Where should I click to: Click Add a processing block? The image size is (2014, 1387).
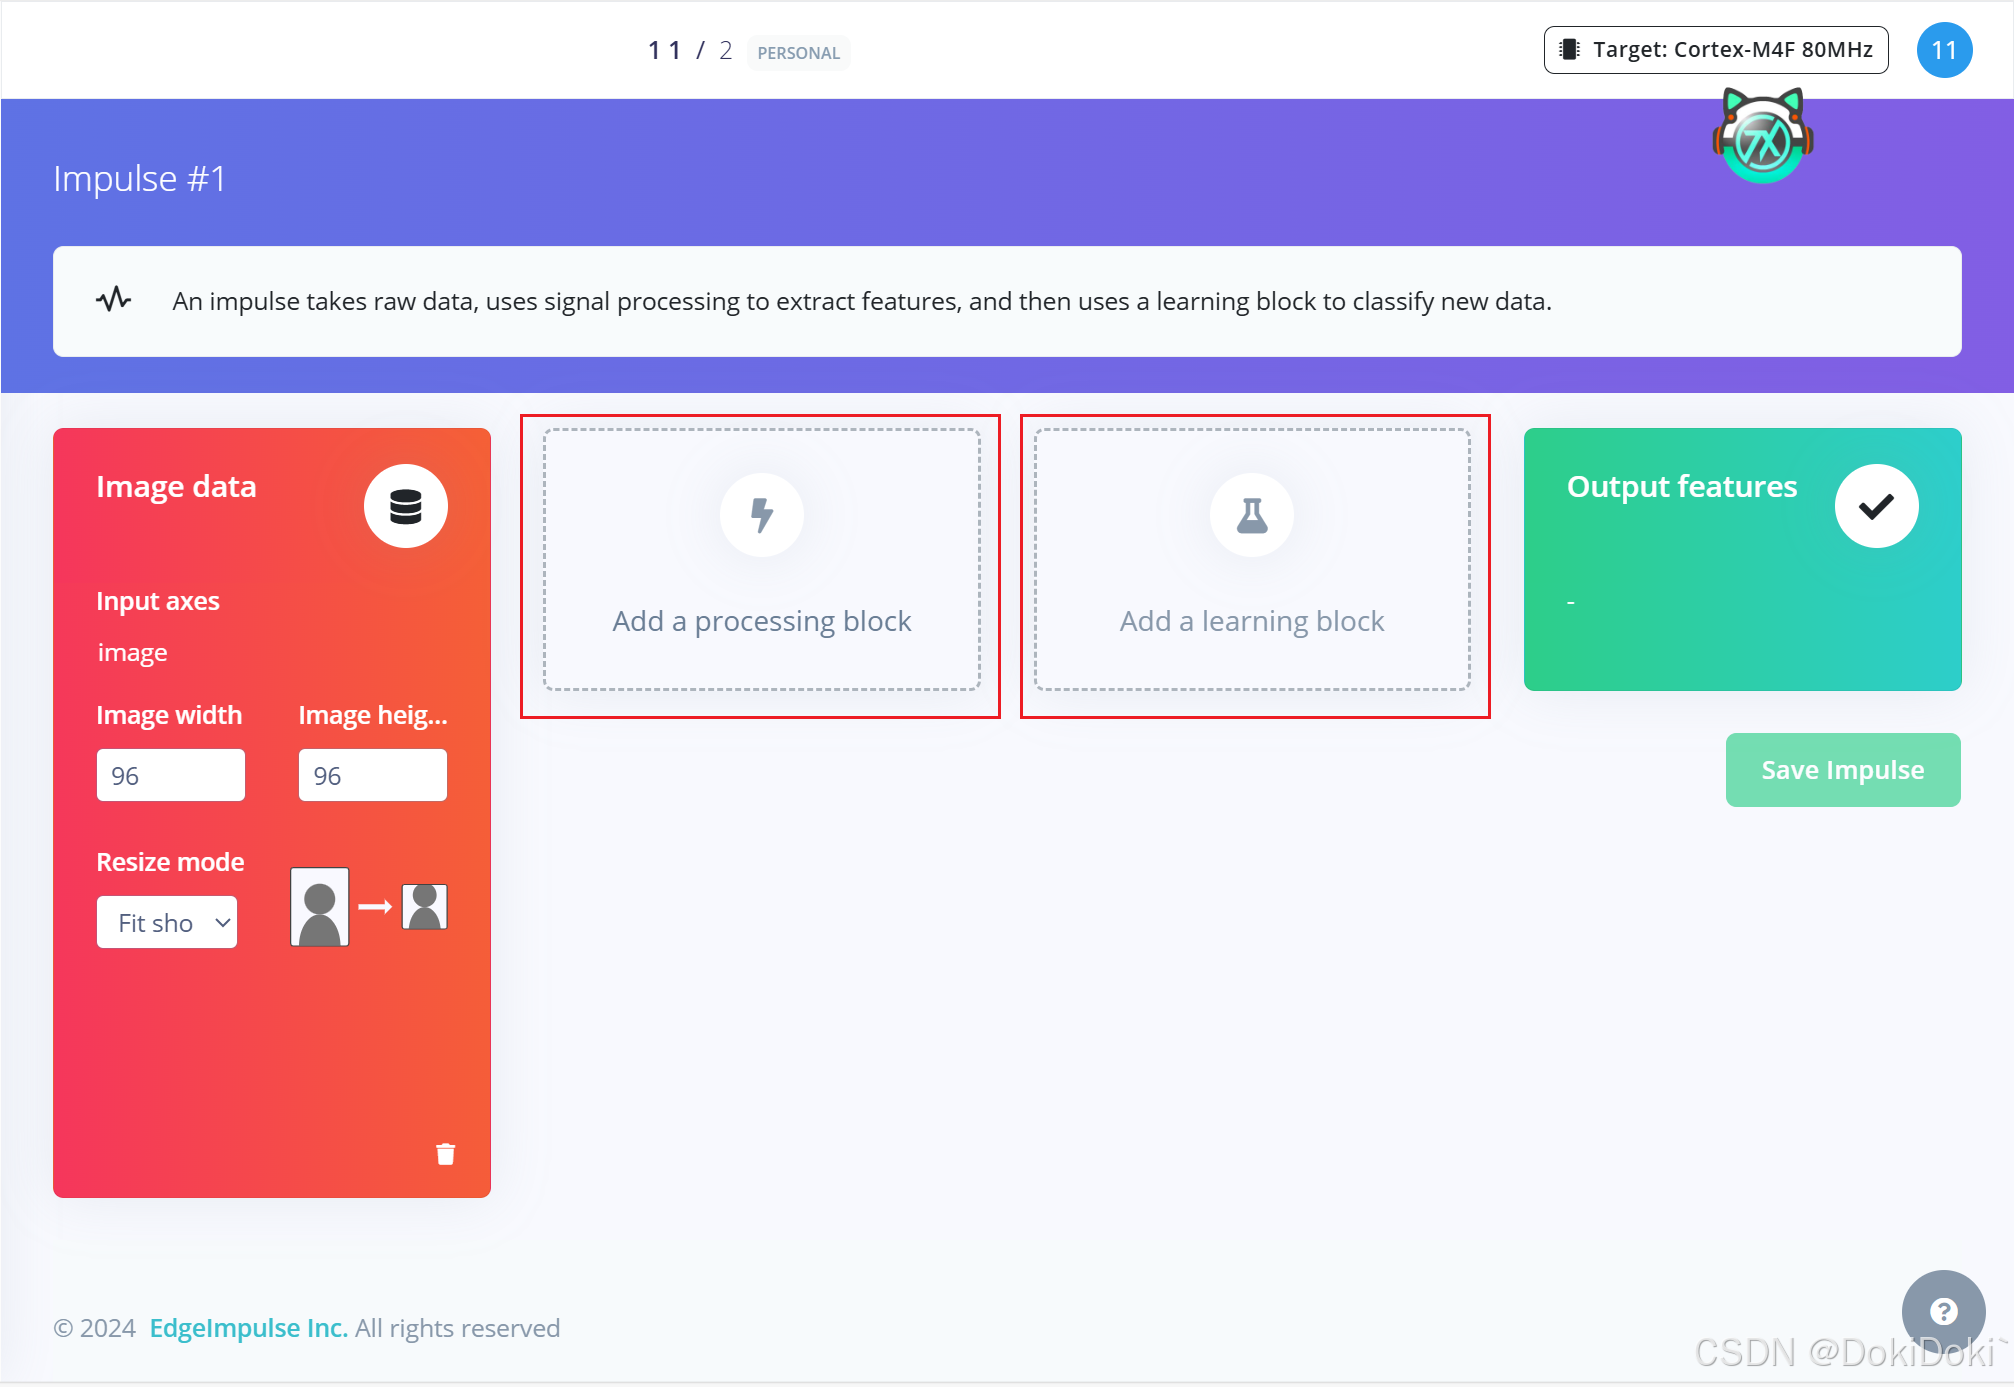pyautogui.click(x=761, y=621)
